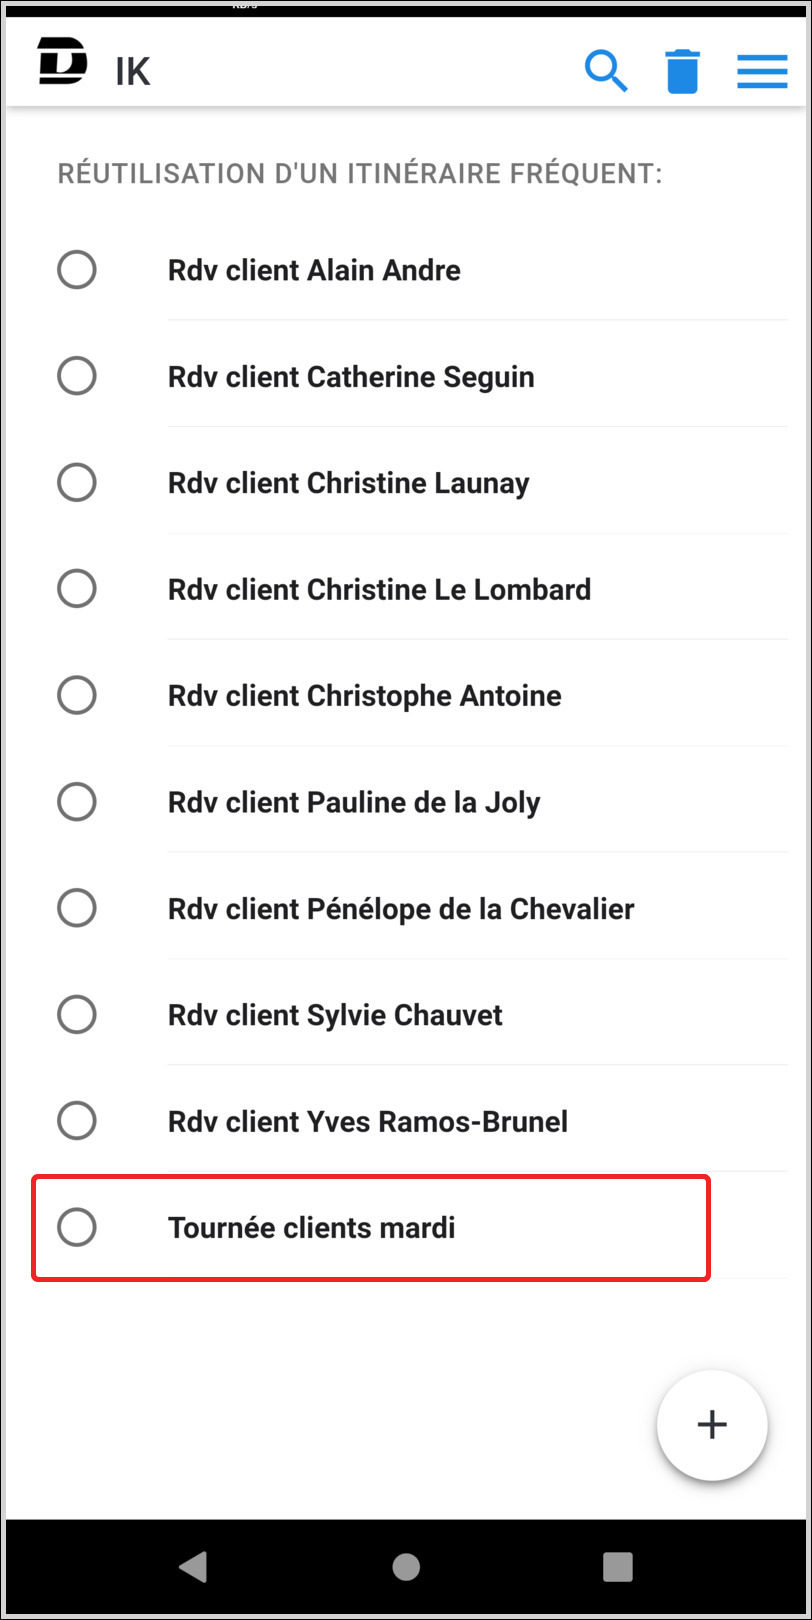Choose Rdv client Christine Le Lombard radio
Screen dimensions: 812x1620
click(x=77, y=589)
